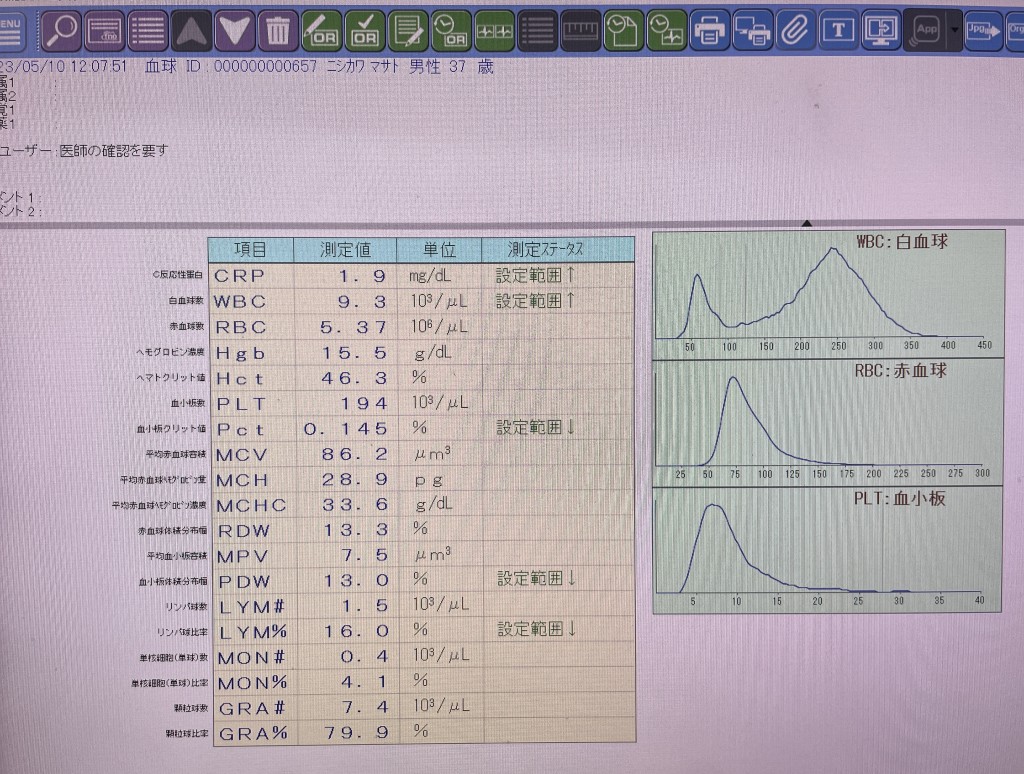1024x774 pixels.
Task: Export as Jpg using the Jpg icon
Action: [x=984, y=30]
